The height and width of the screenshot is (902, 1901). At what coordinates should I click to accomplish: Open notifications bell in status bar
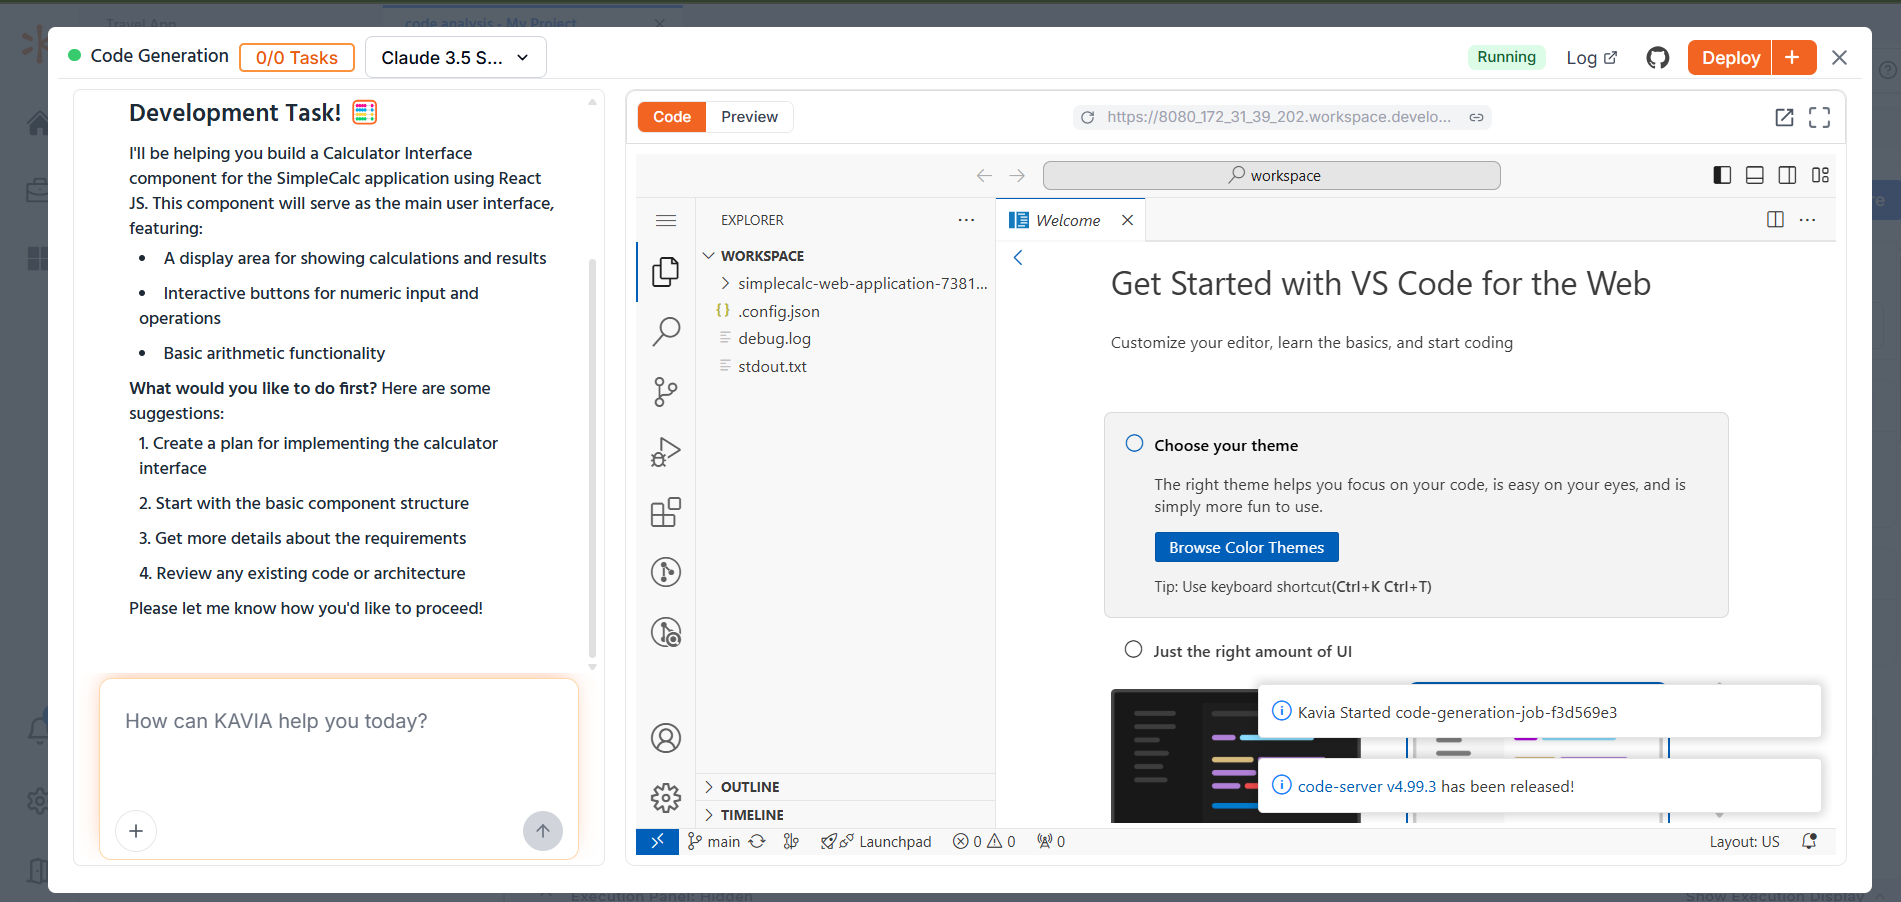click(x=1809, y=842)
